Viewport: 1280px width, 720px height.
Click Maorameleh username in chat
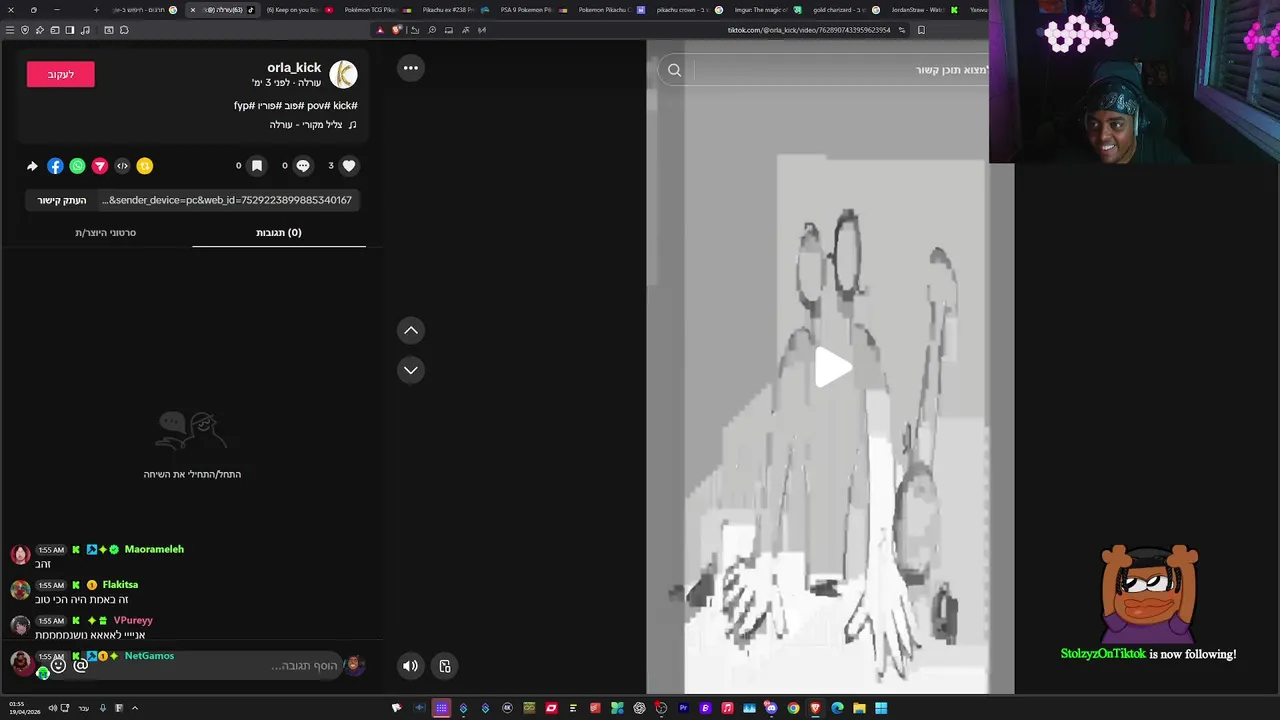[x=154, y=549]
